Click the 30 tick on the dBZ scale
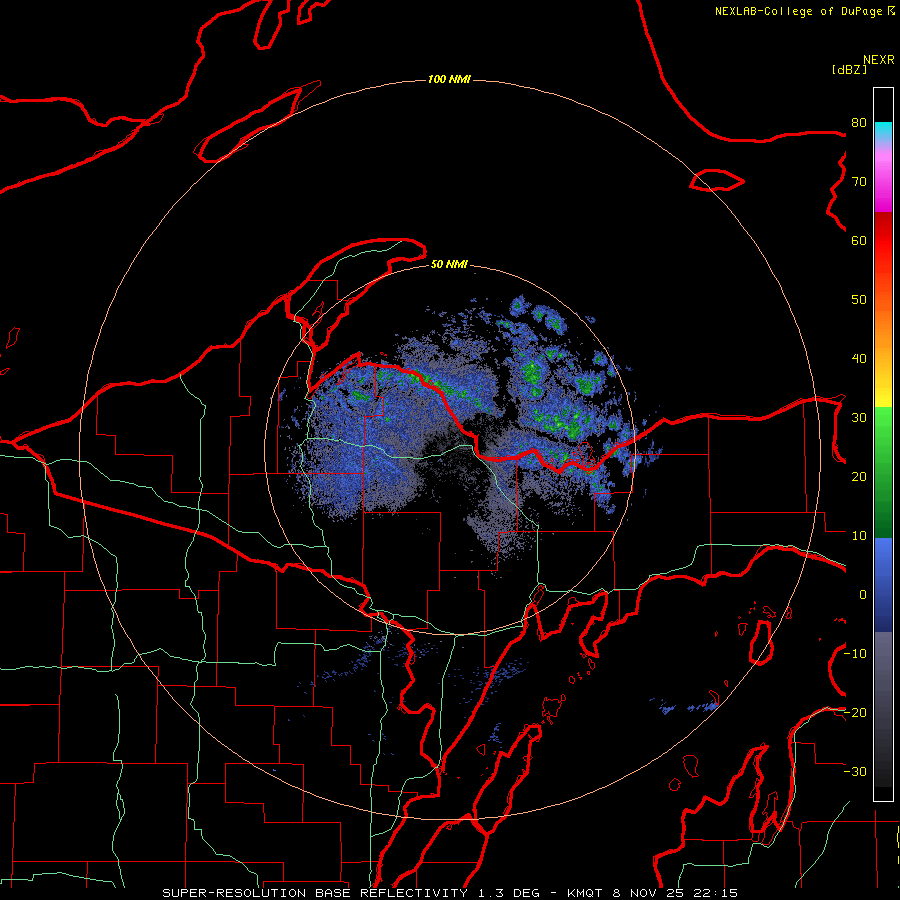900x900 pixels. click(859, 418)
